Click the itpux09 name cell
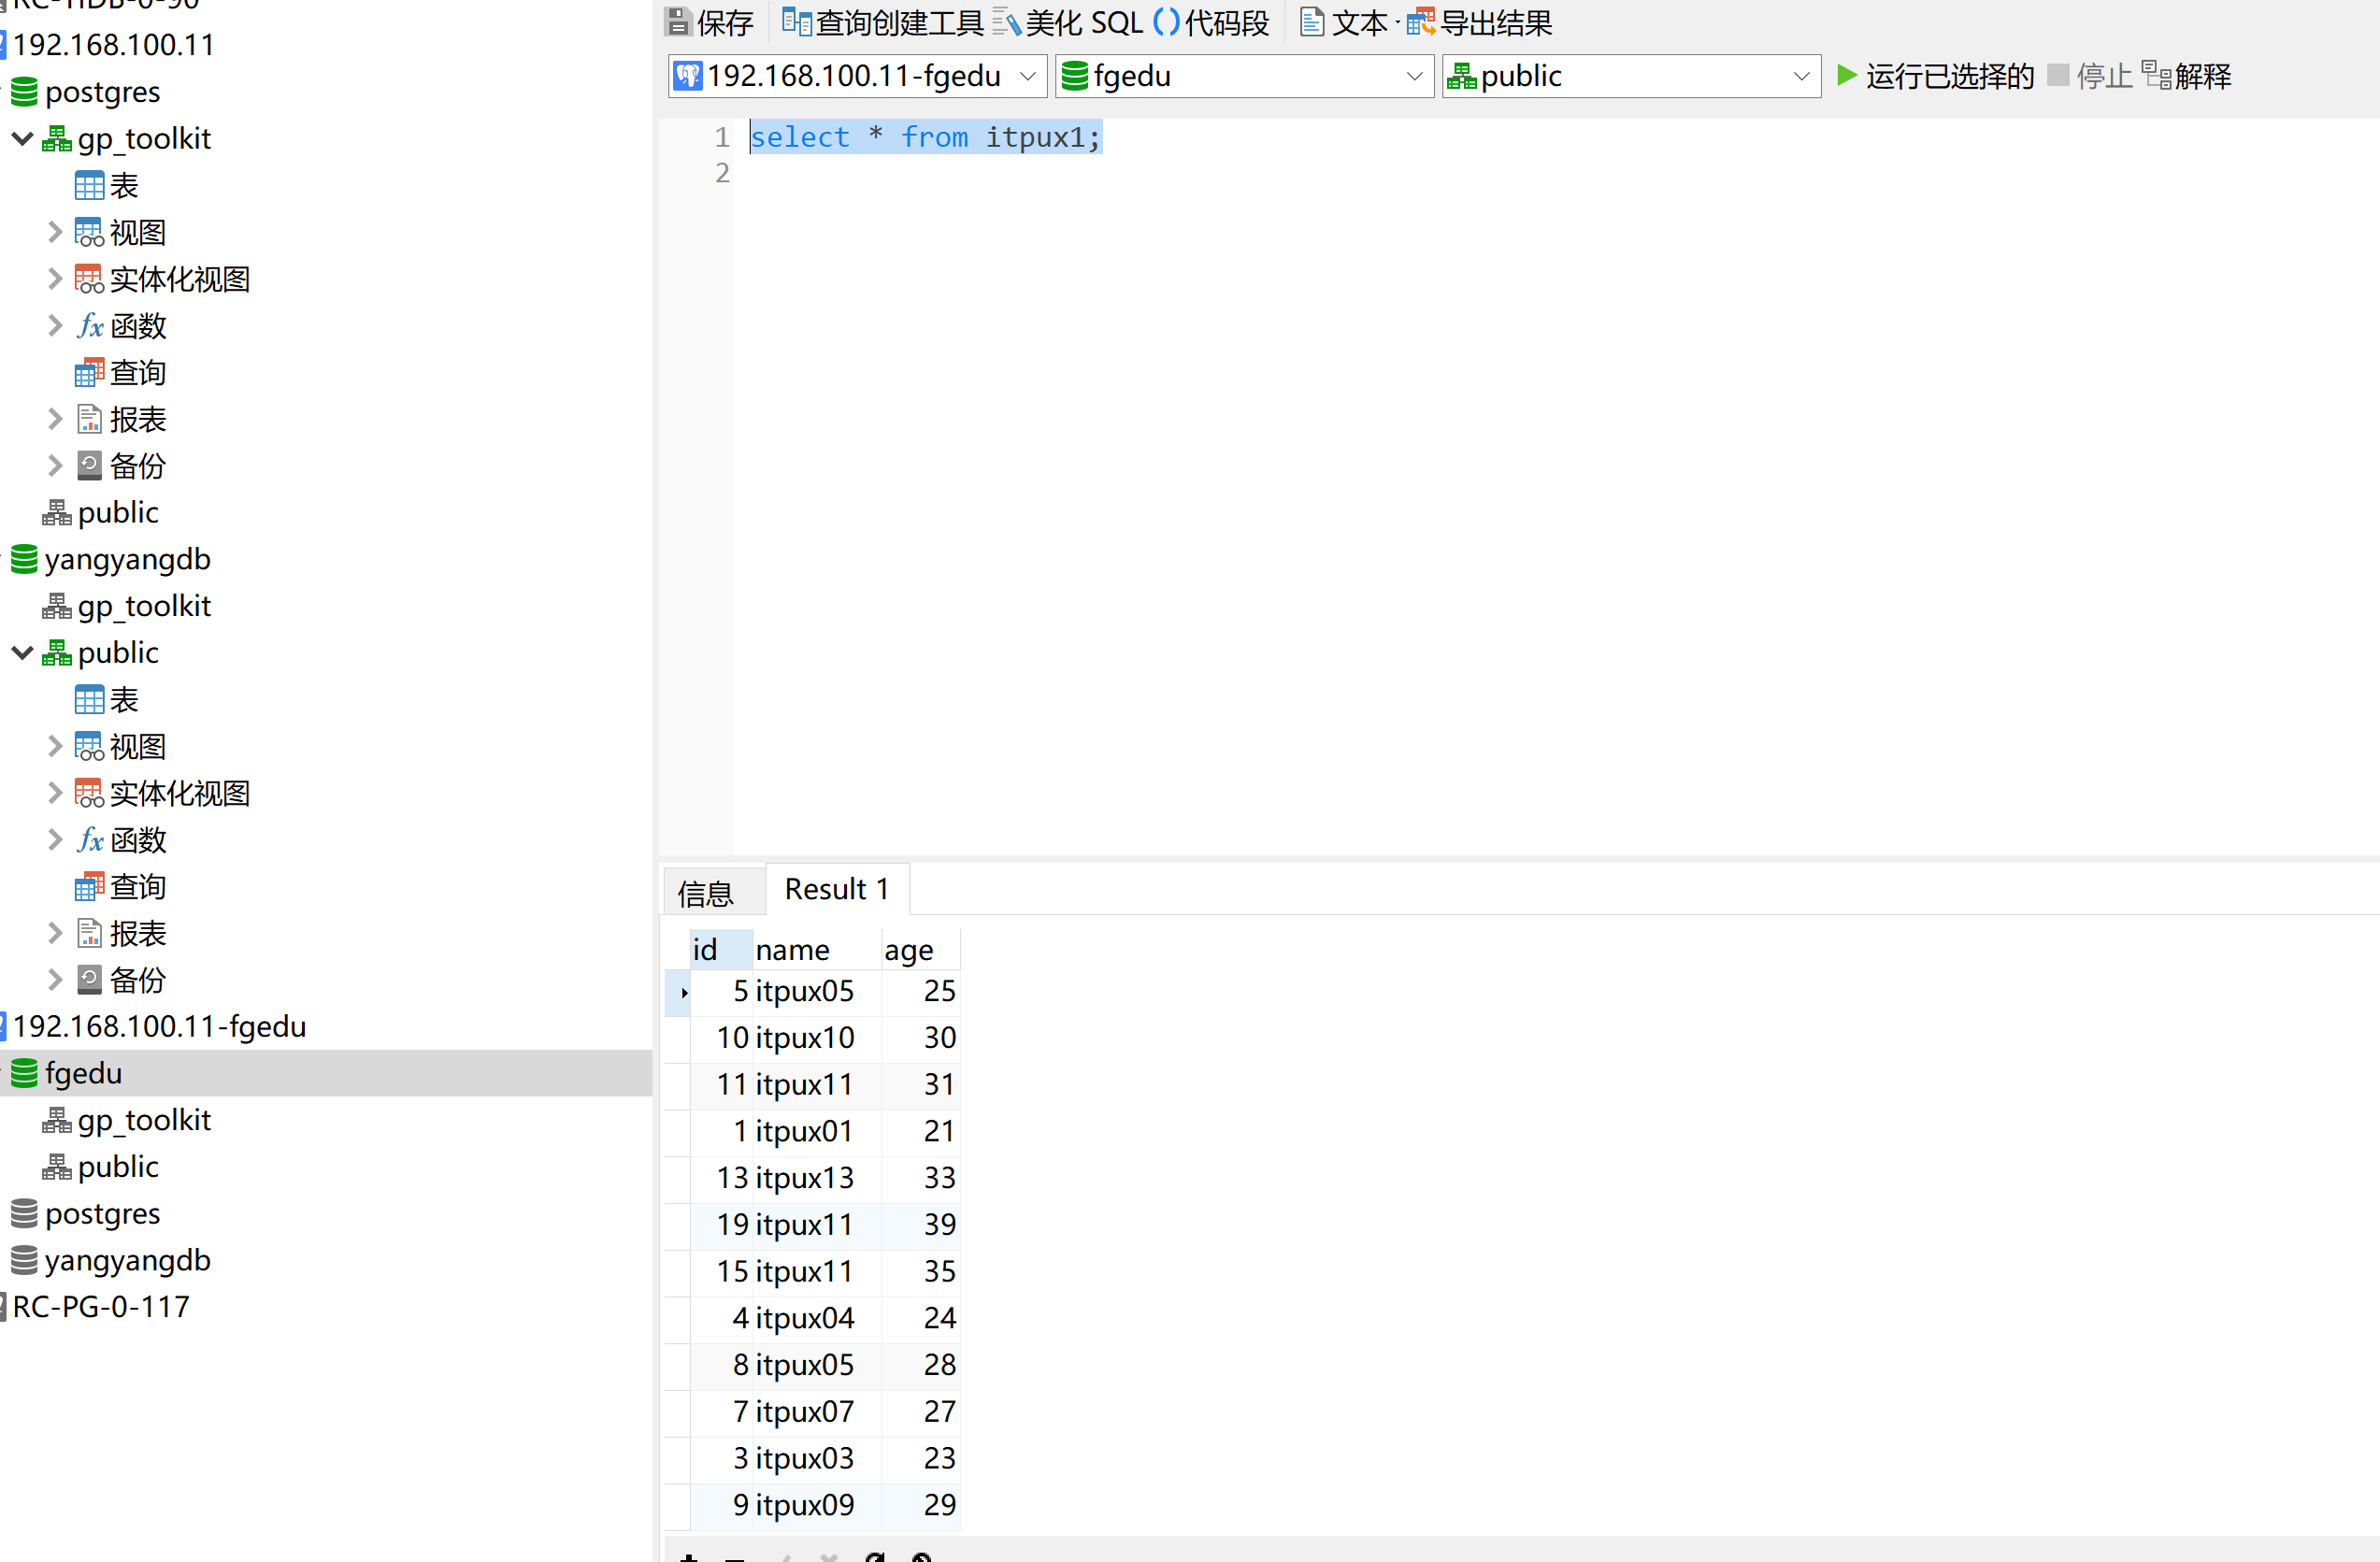2380x1562 pixels. coord(816,1505)
